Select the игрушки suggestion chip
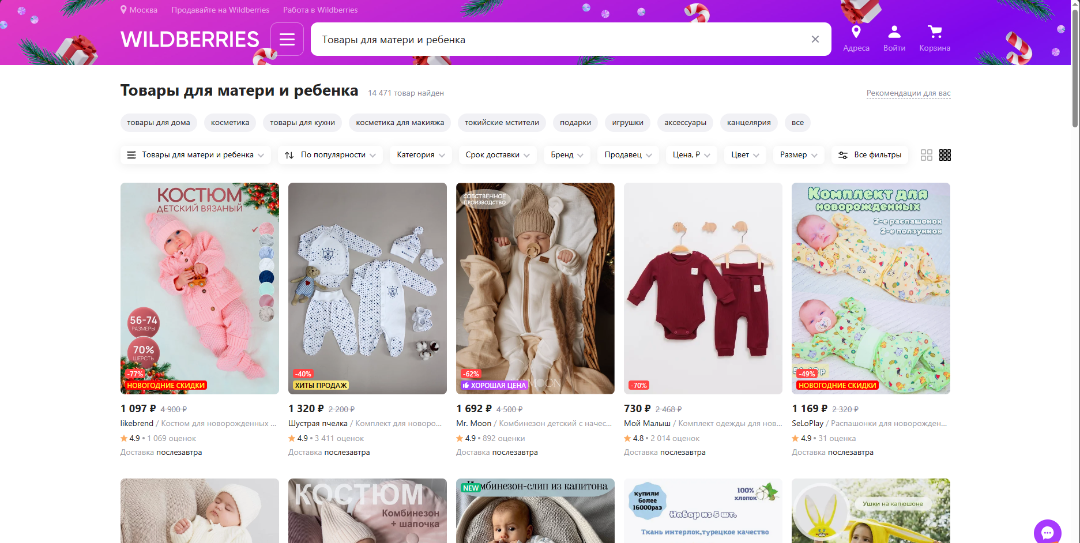The image size is (1080, 543). [627, 123]
